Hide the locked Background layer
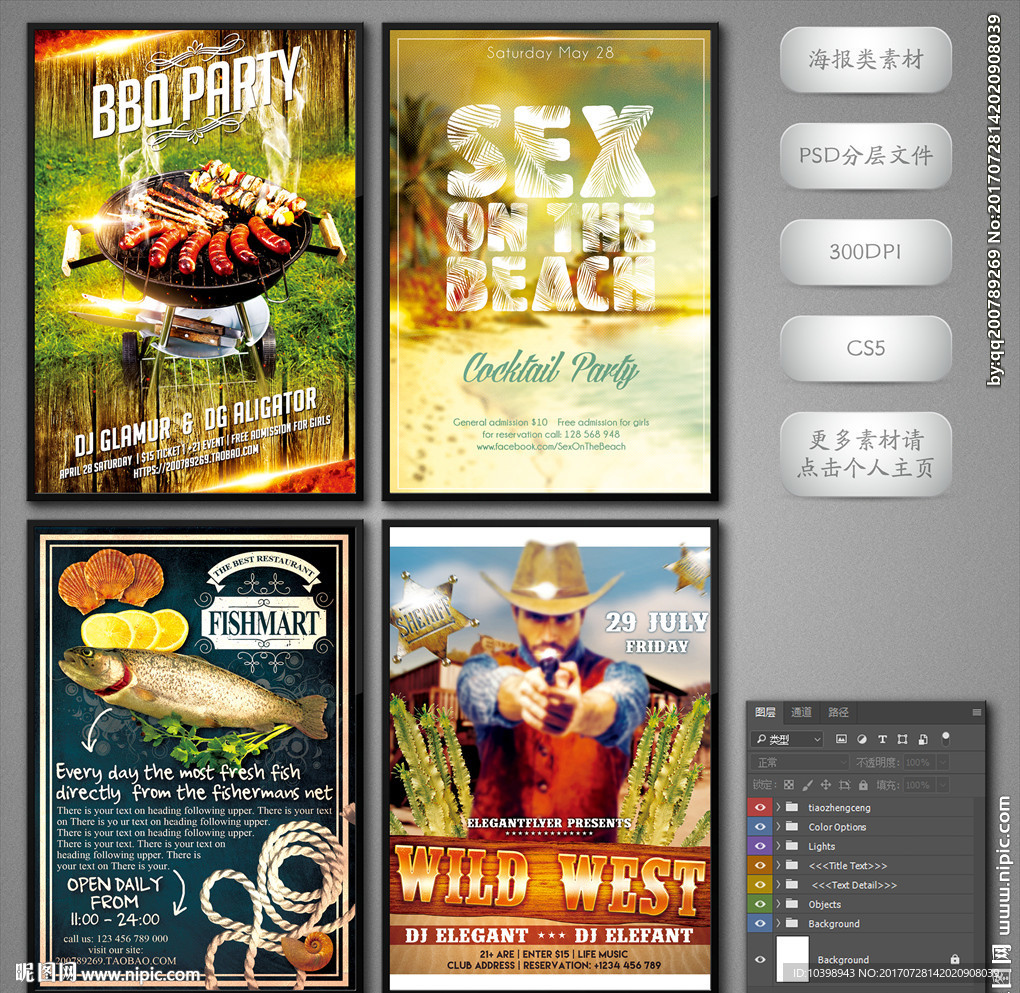 click(759, 959)
